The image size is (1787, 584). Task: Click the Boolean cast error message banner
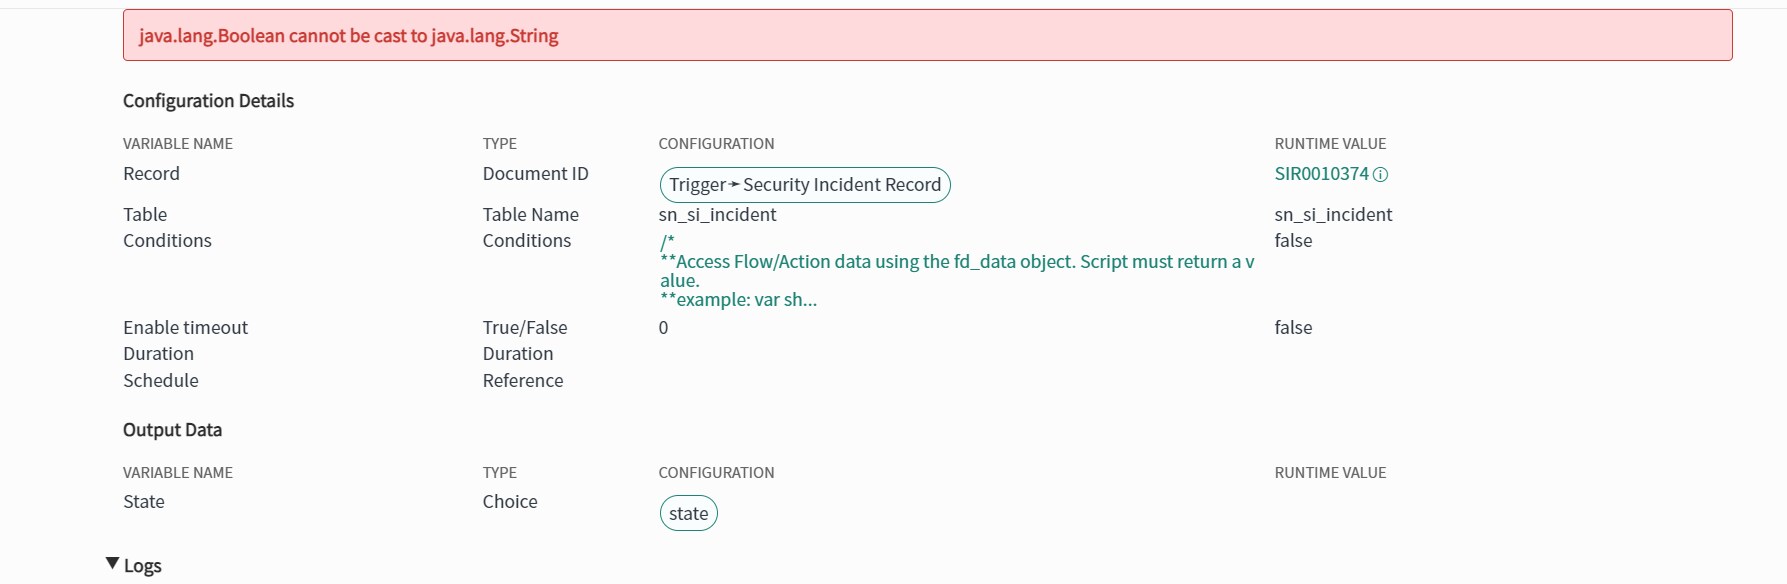[927, 36]
